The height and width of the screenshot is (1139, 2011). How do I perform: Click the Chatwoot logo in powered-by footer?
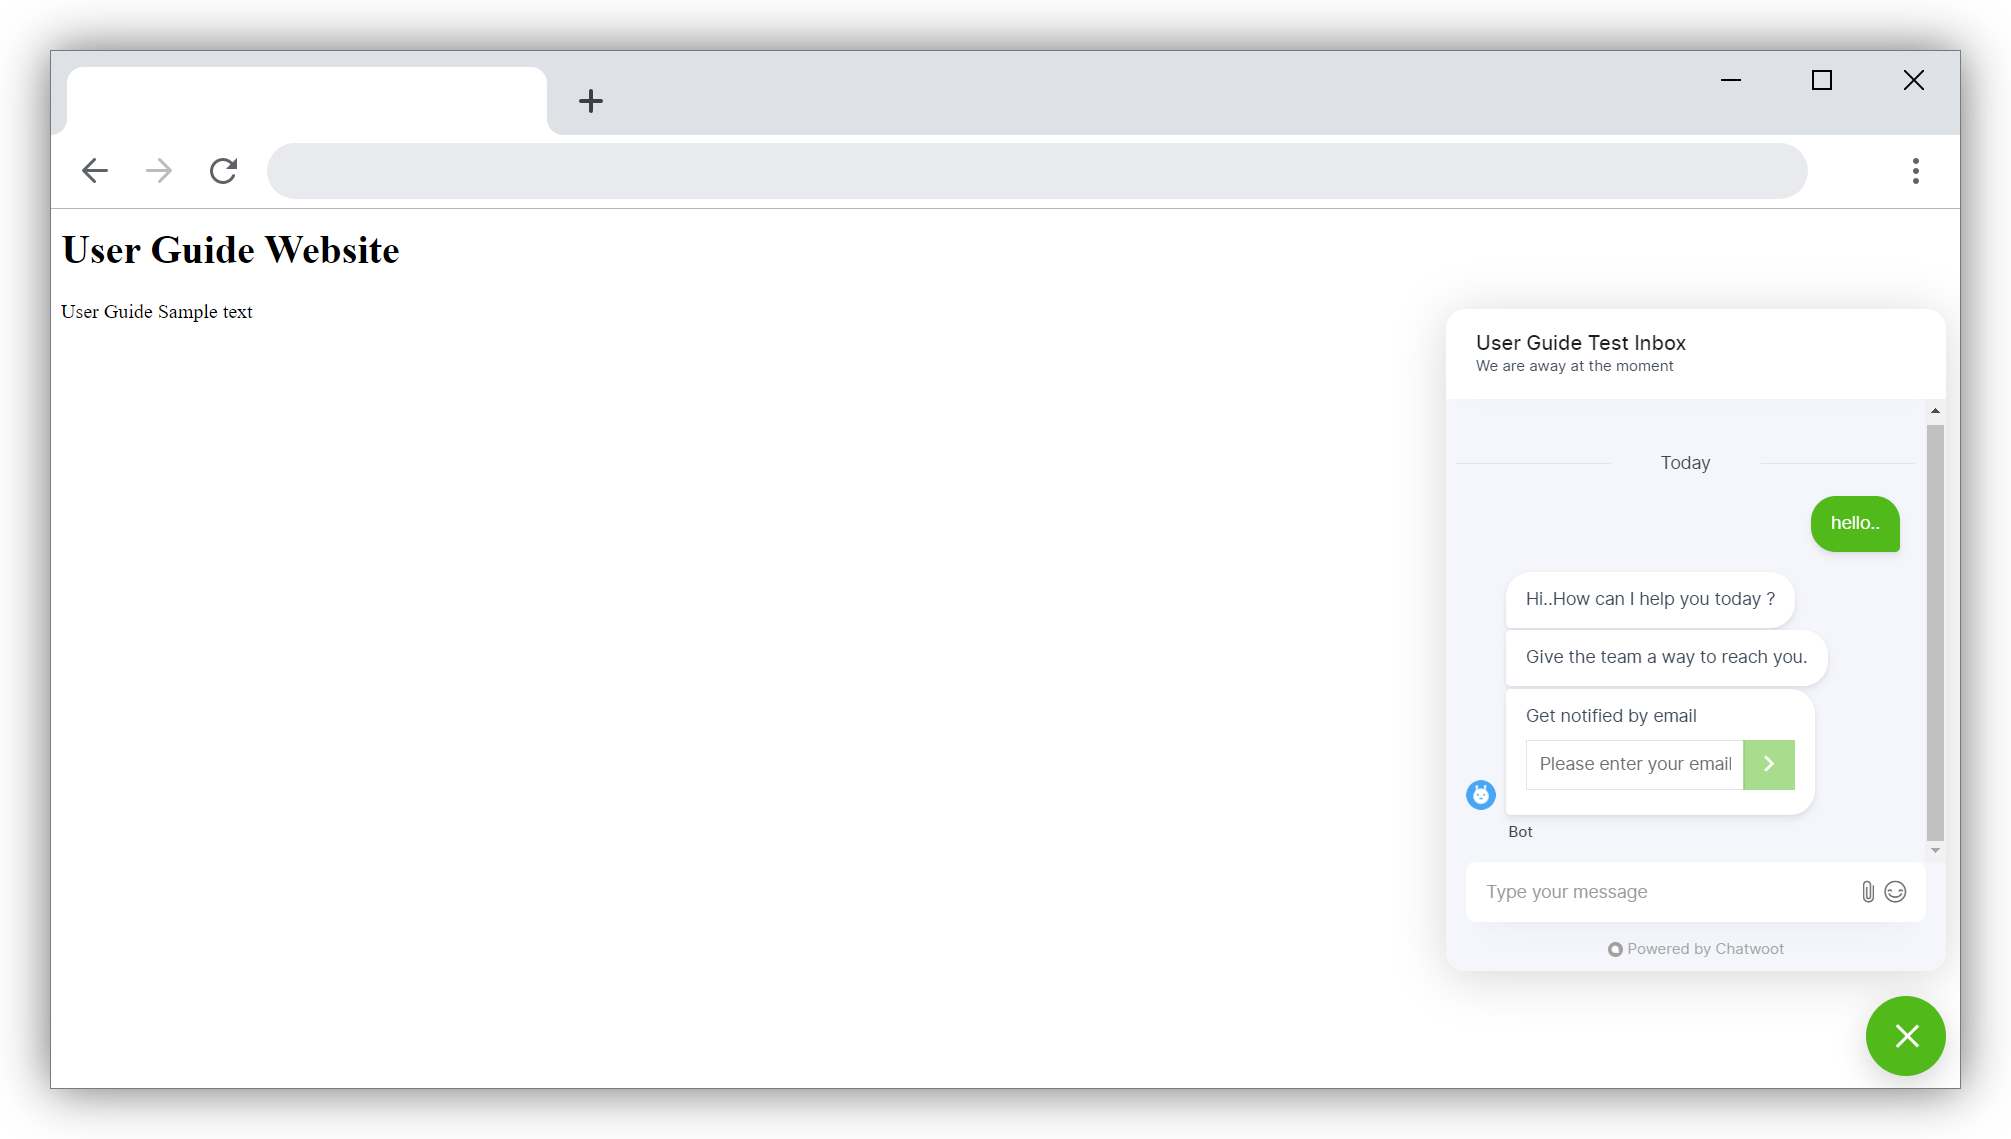pyautogui.click(x=1615, y=948)
